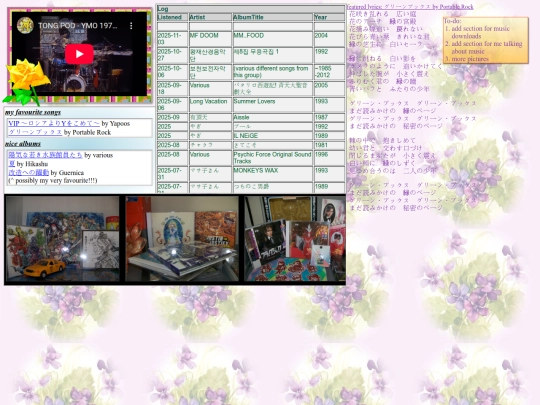Open the YouTube video options menu
Viewport: 540px width, 405px height.
point(131,25)
